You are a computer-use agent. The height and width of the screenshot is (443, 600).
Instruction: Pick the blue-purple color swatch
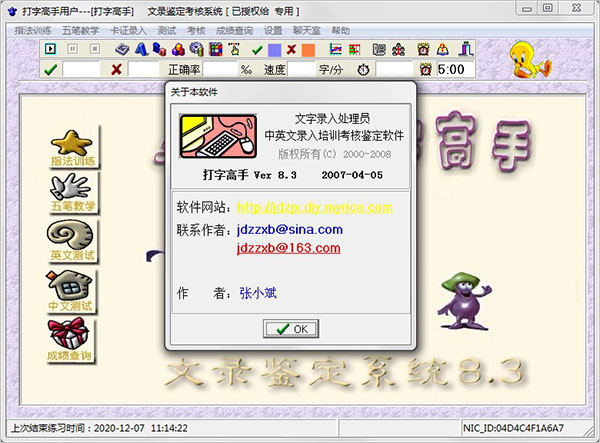point(274,50)
